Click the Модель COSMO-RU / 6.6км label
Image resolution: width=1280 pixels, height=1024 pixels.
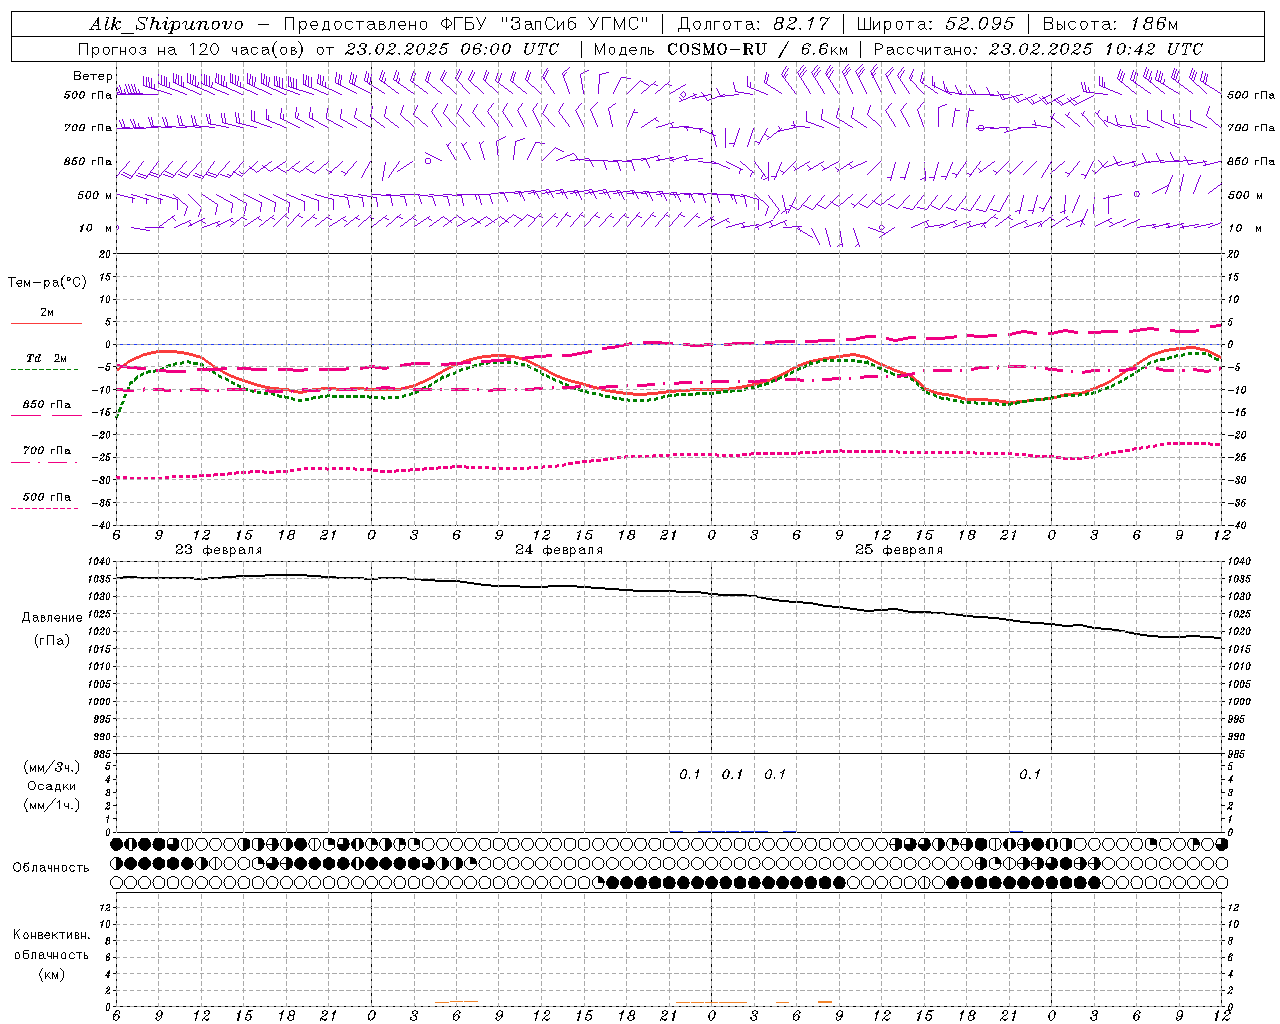(x=721, y=49)
